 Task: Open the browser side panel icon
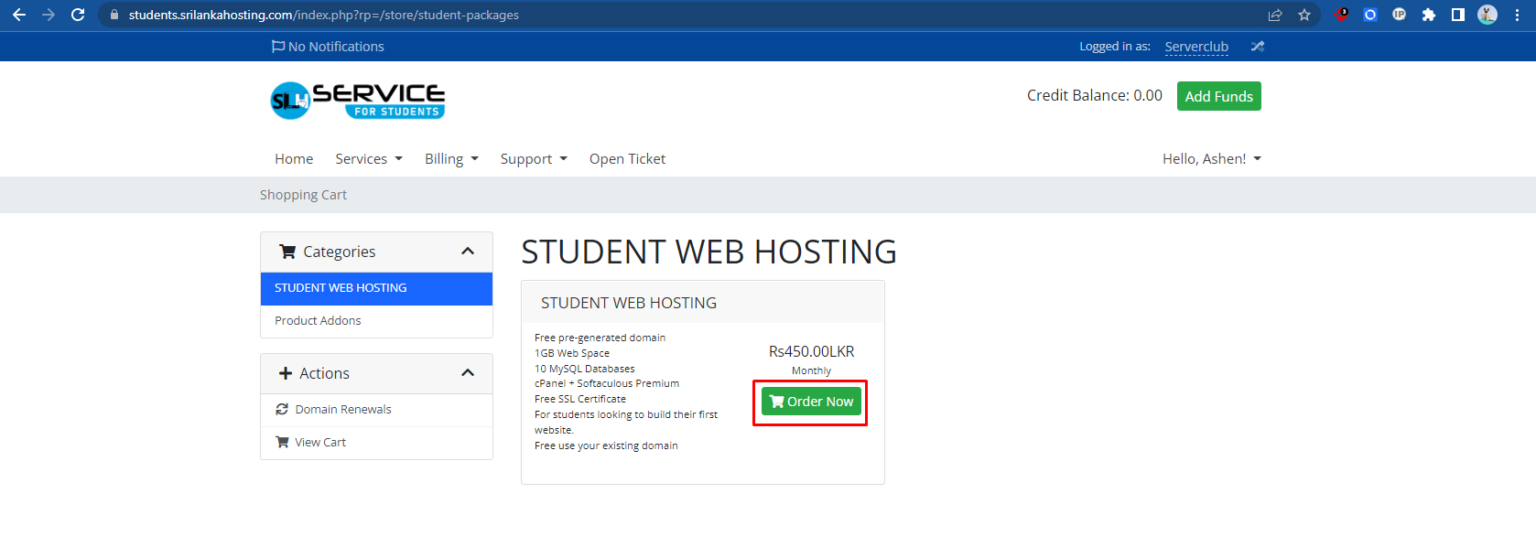1458,15
